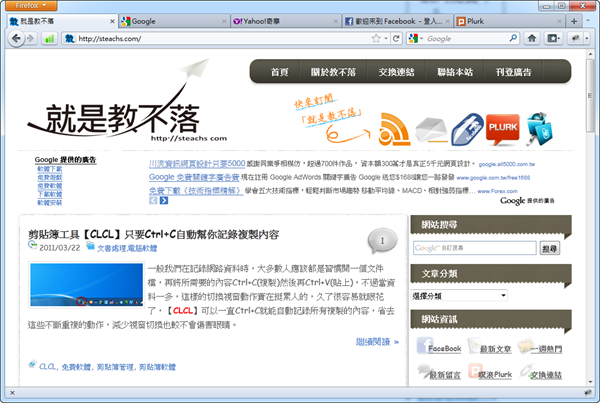This screenshot has height=403, width=600.
Task: Switch to the Google tab
Action: point(174,21)
